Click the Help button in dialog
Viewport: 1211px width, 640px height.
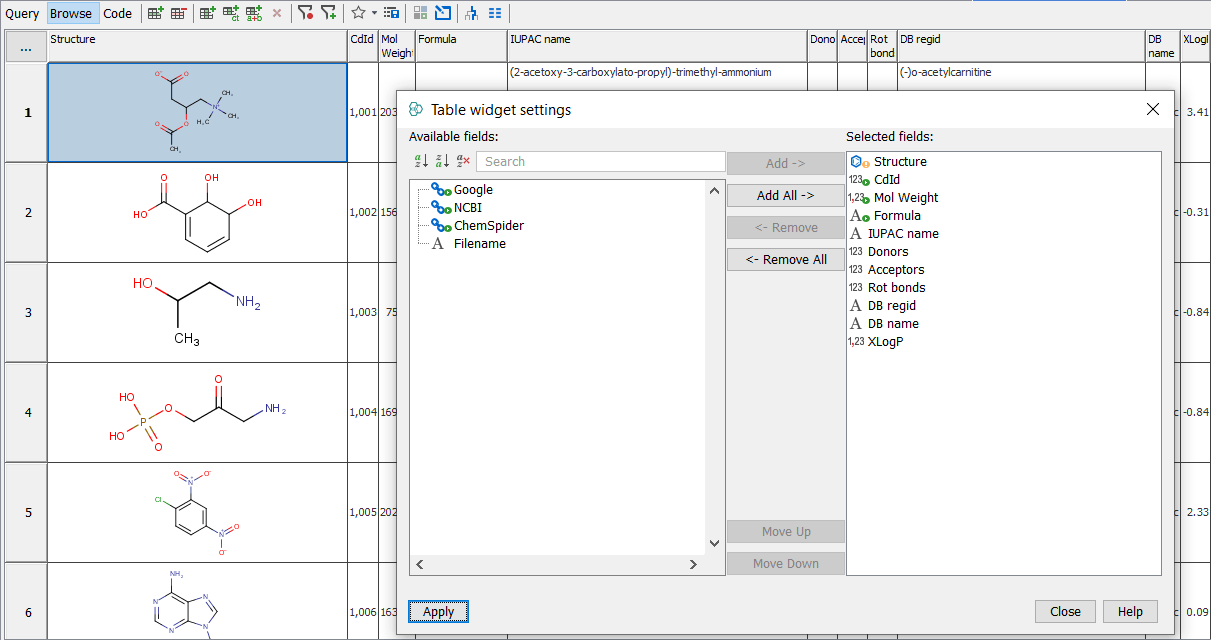coord(1130,612)
